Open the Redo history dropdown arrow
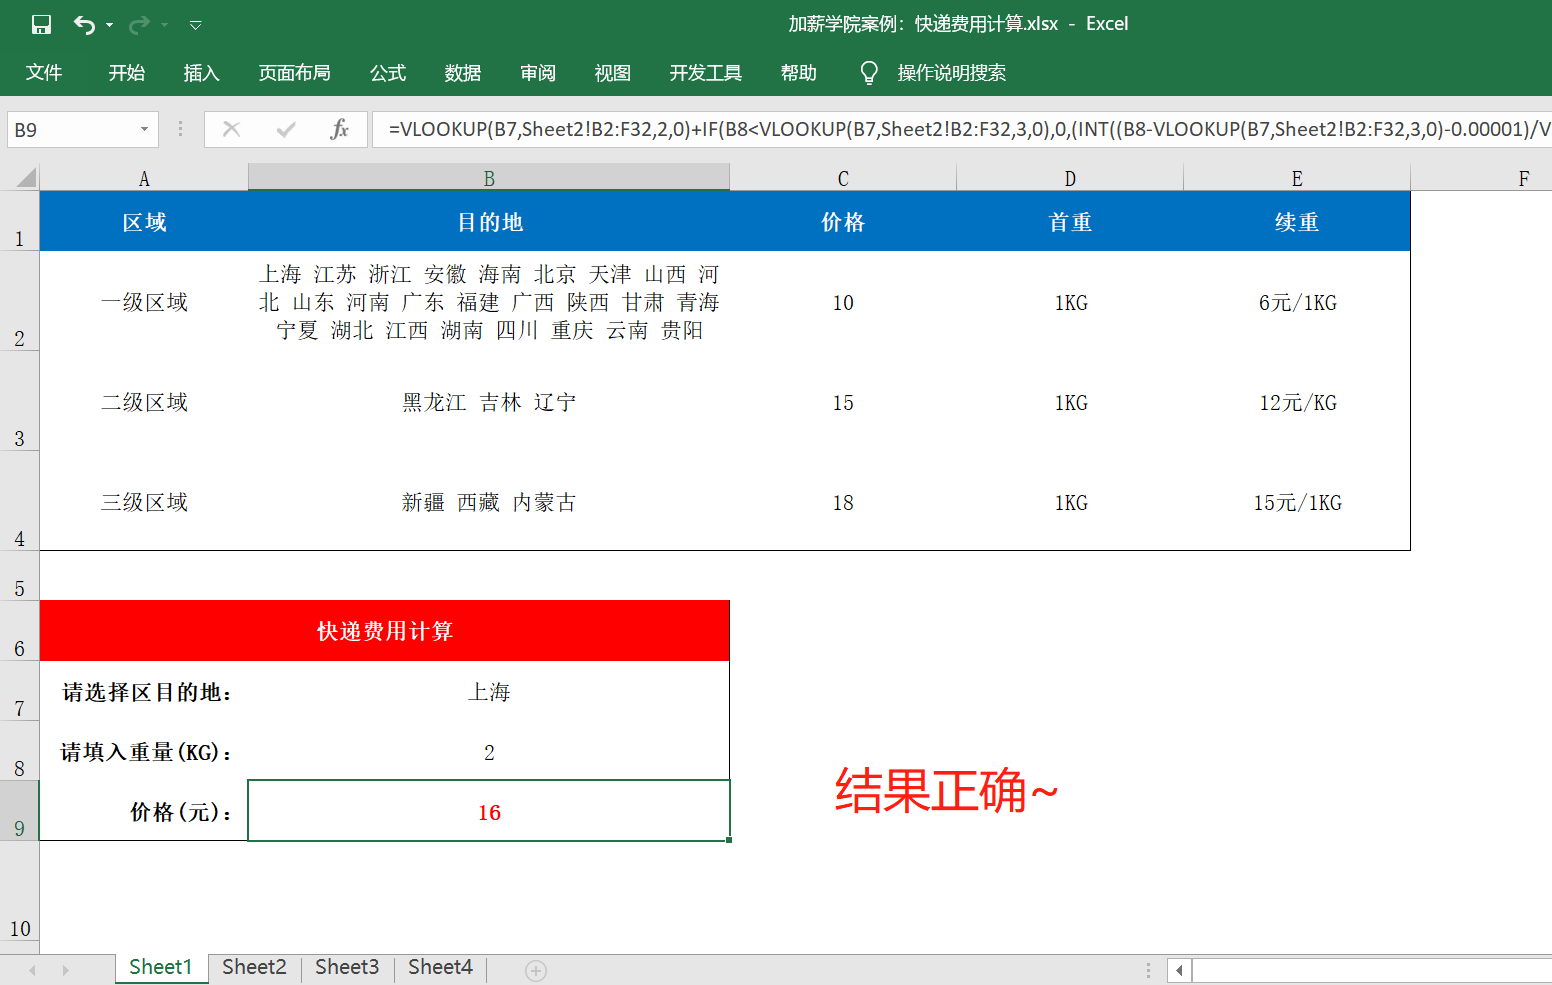Viewport: 1552px width, 985px height. (164, 25)
